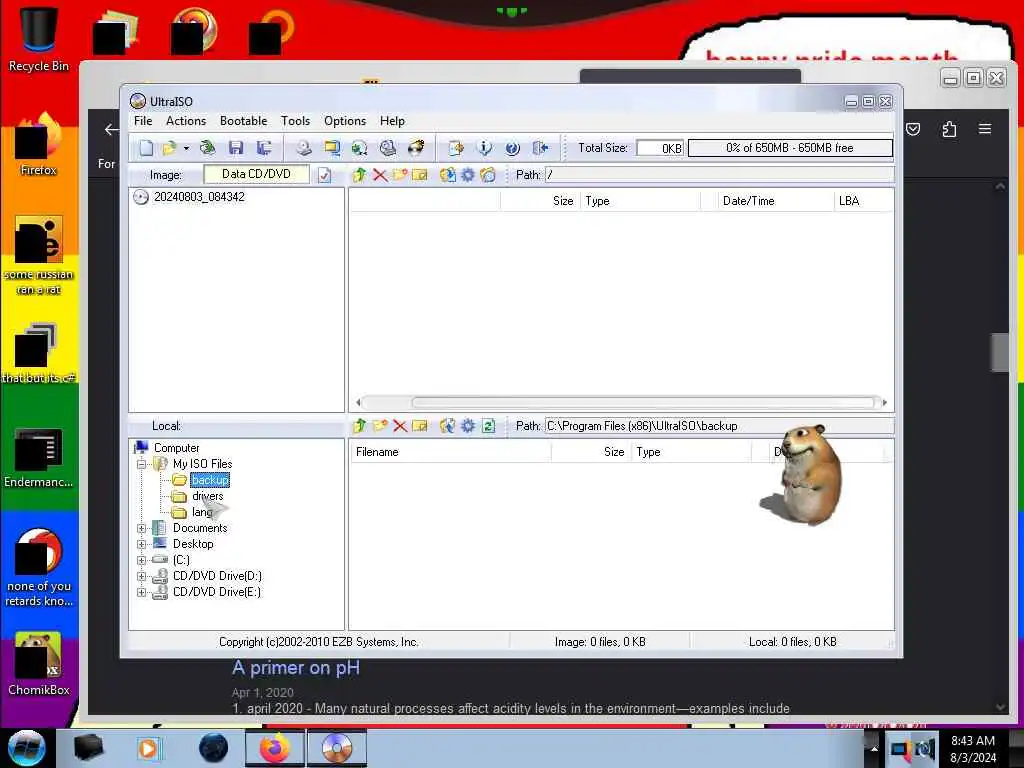Click the Filename column header
Screen dimensions: 1024x768
(451, 452)
